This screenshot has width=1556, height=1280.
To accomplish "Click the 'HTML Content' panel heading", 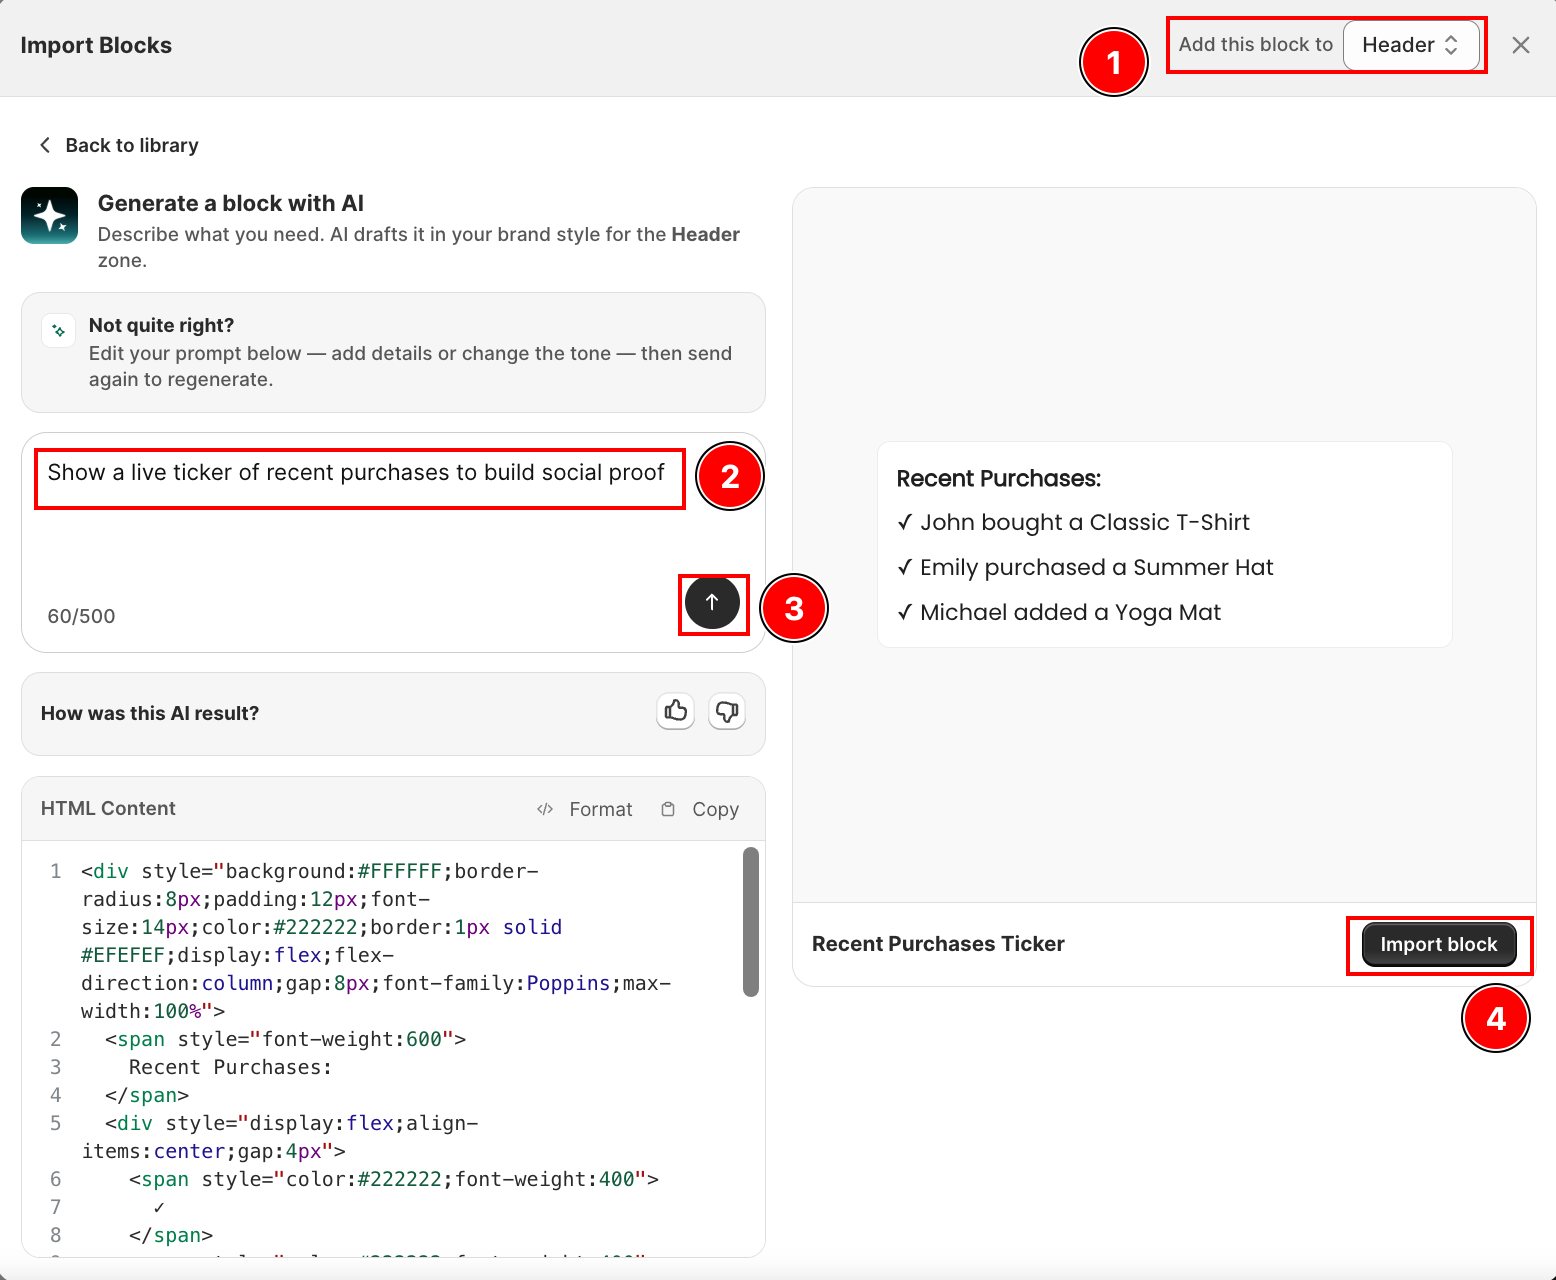I will tap(108, 808).
